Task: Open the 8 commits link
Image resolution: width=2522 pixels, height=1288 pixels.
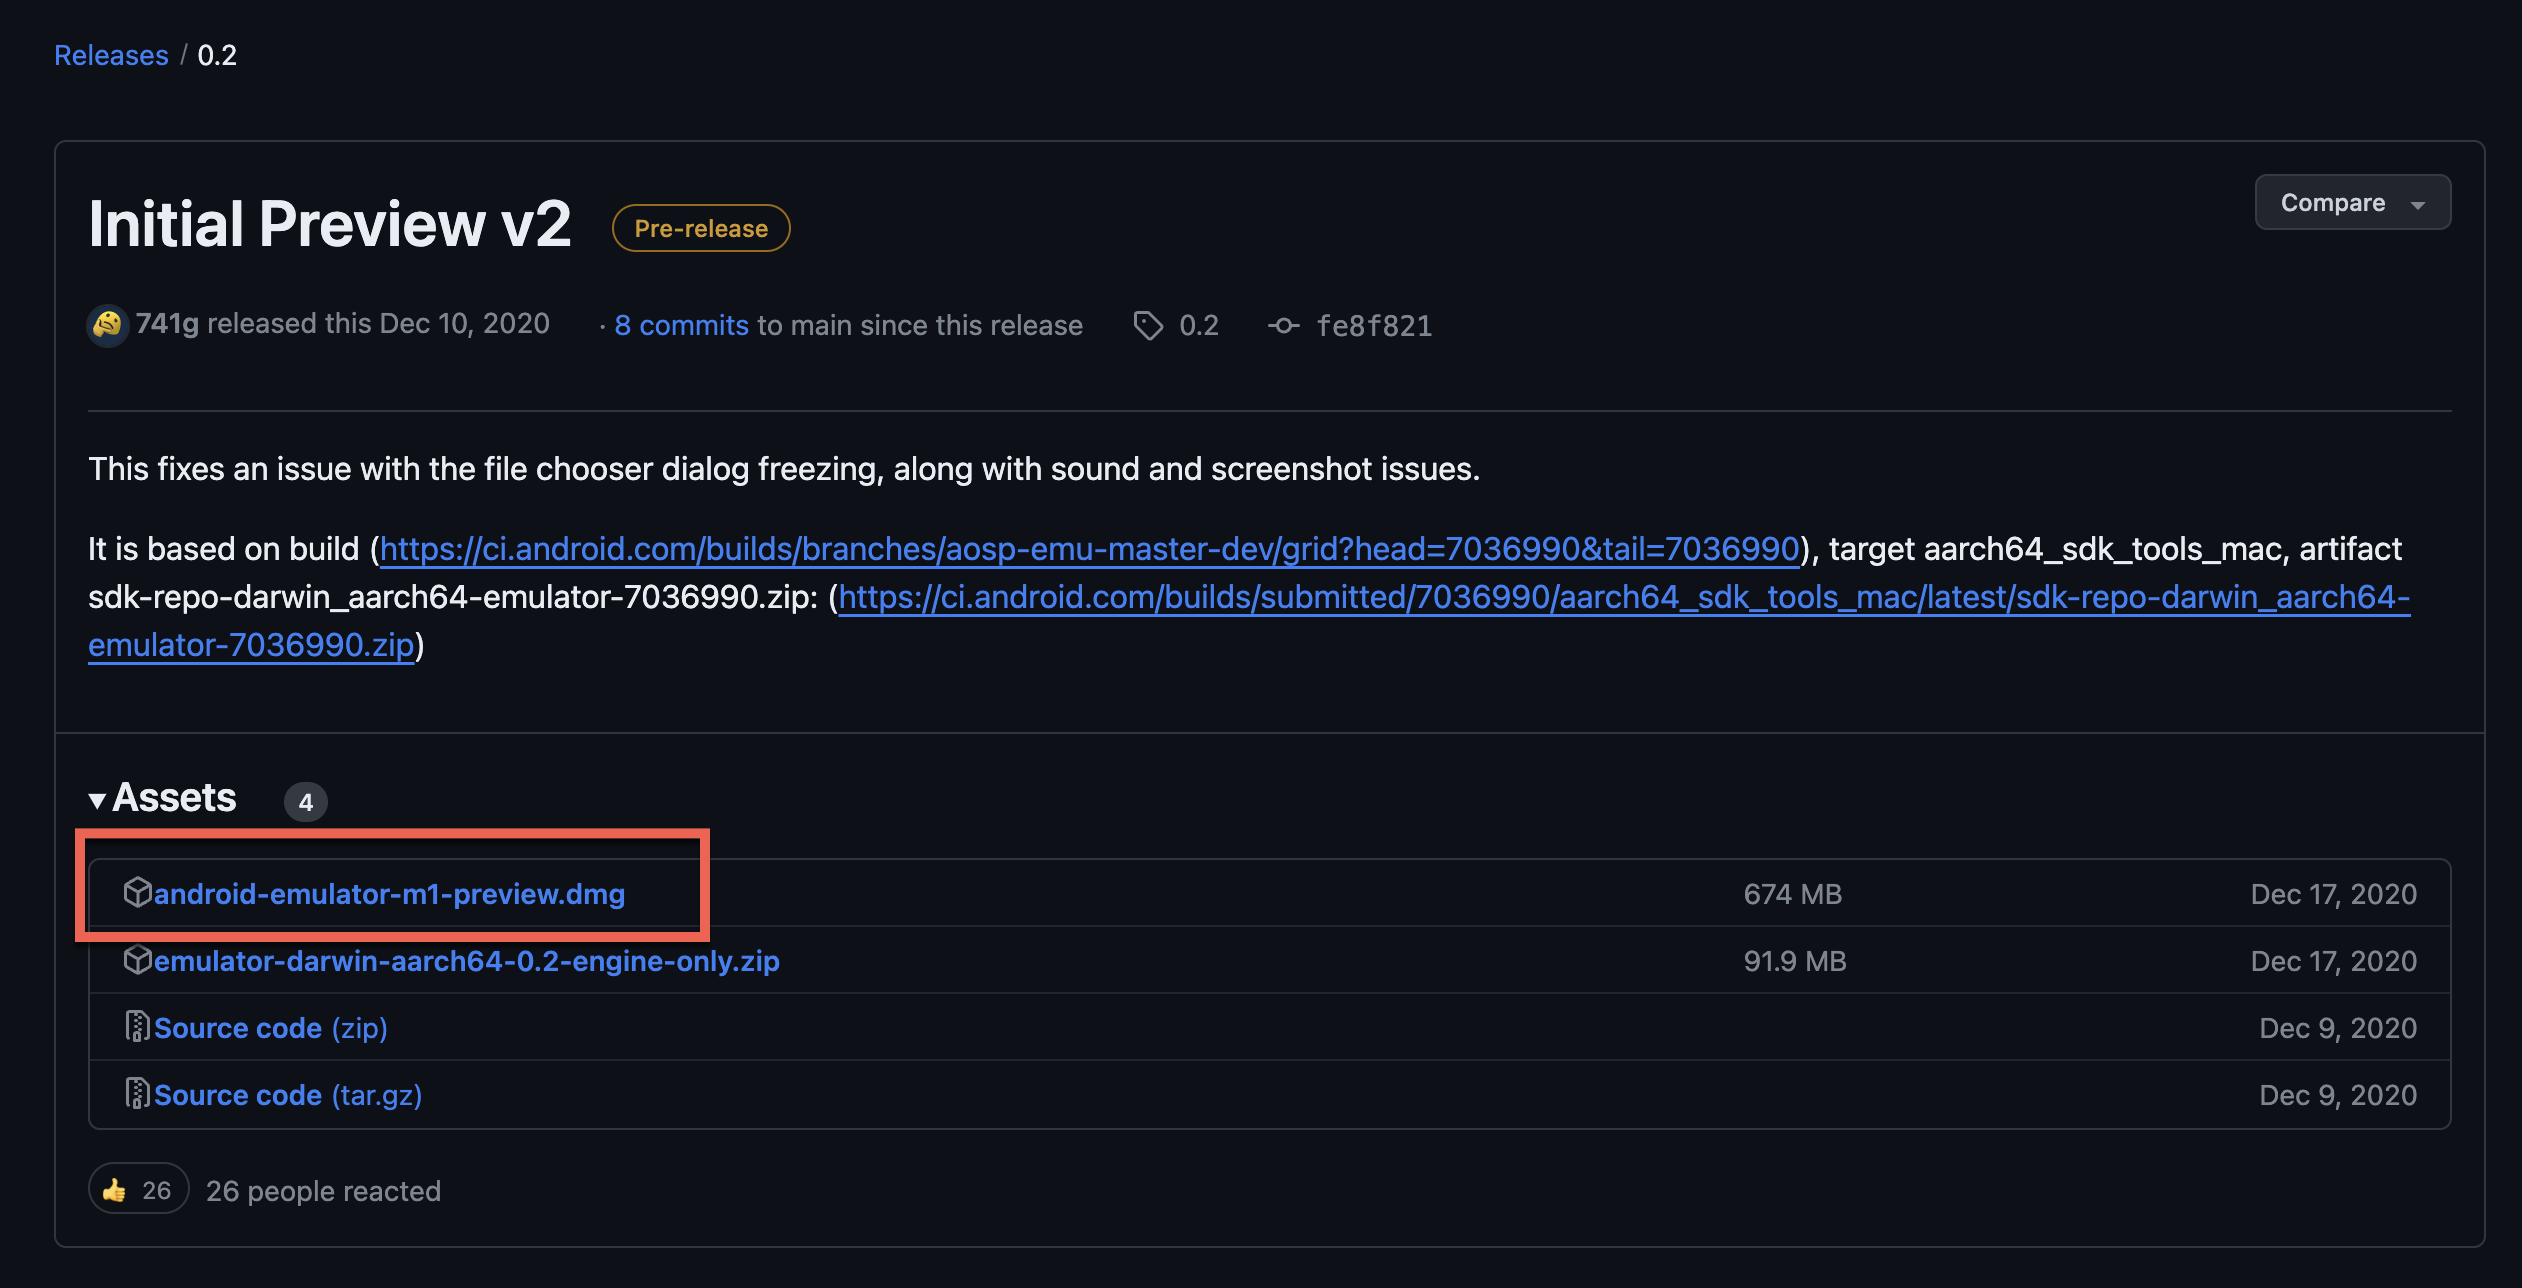Action: [x=681, y=325]
